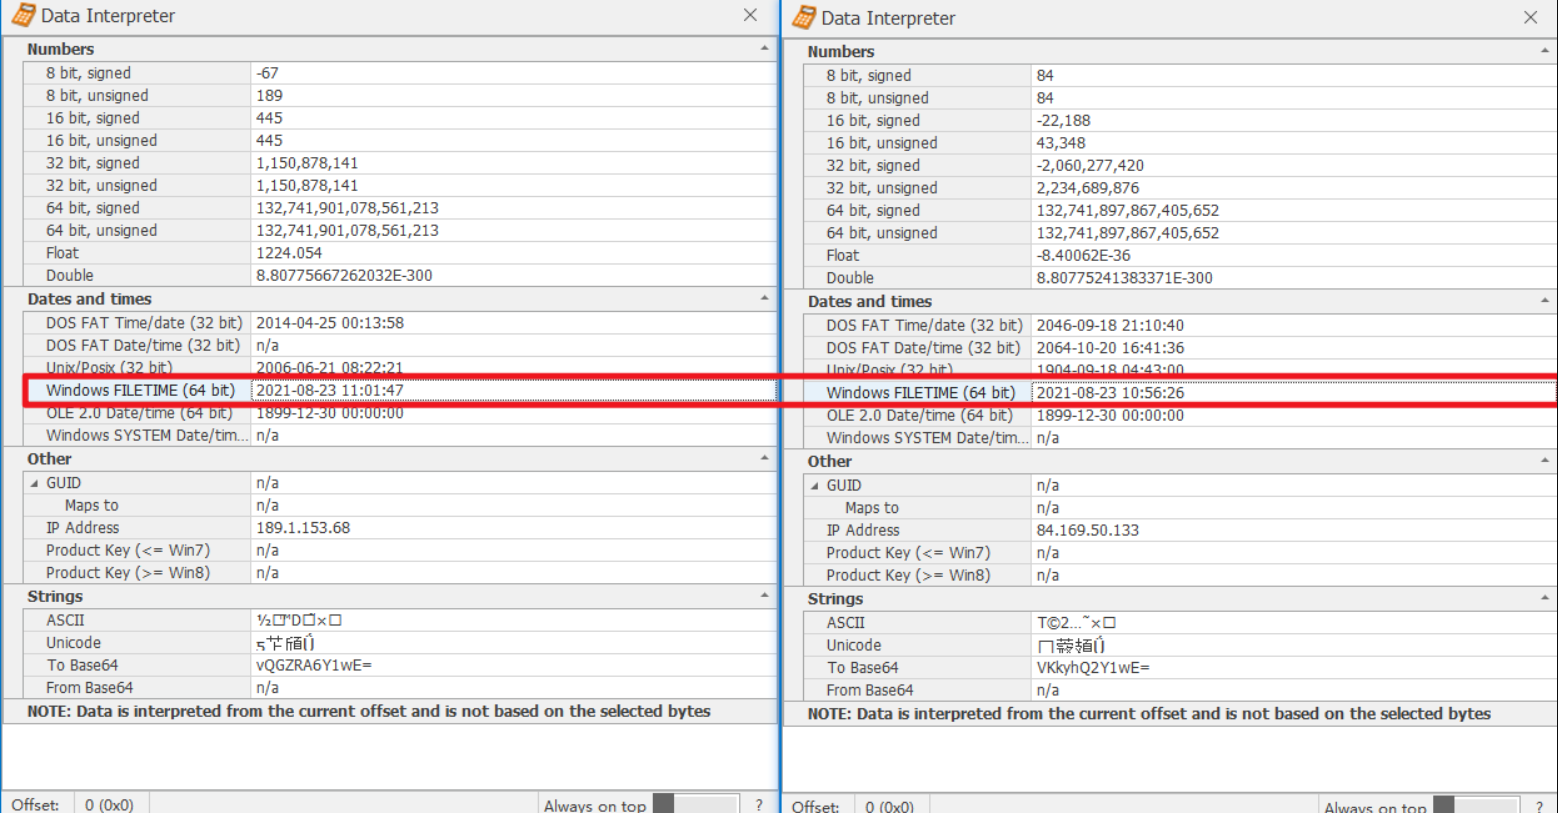Close the right Data Interpreter window
Screen dimensions: 1558x813
1530,17
